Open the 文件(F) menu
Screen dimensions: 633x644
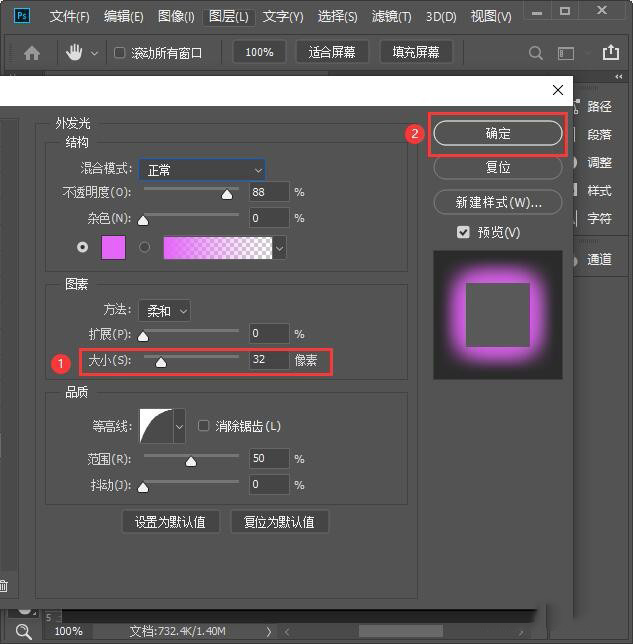click(69, 16)
